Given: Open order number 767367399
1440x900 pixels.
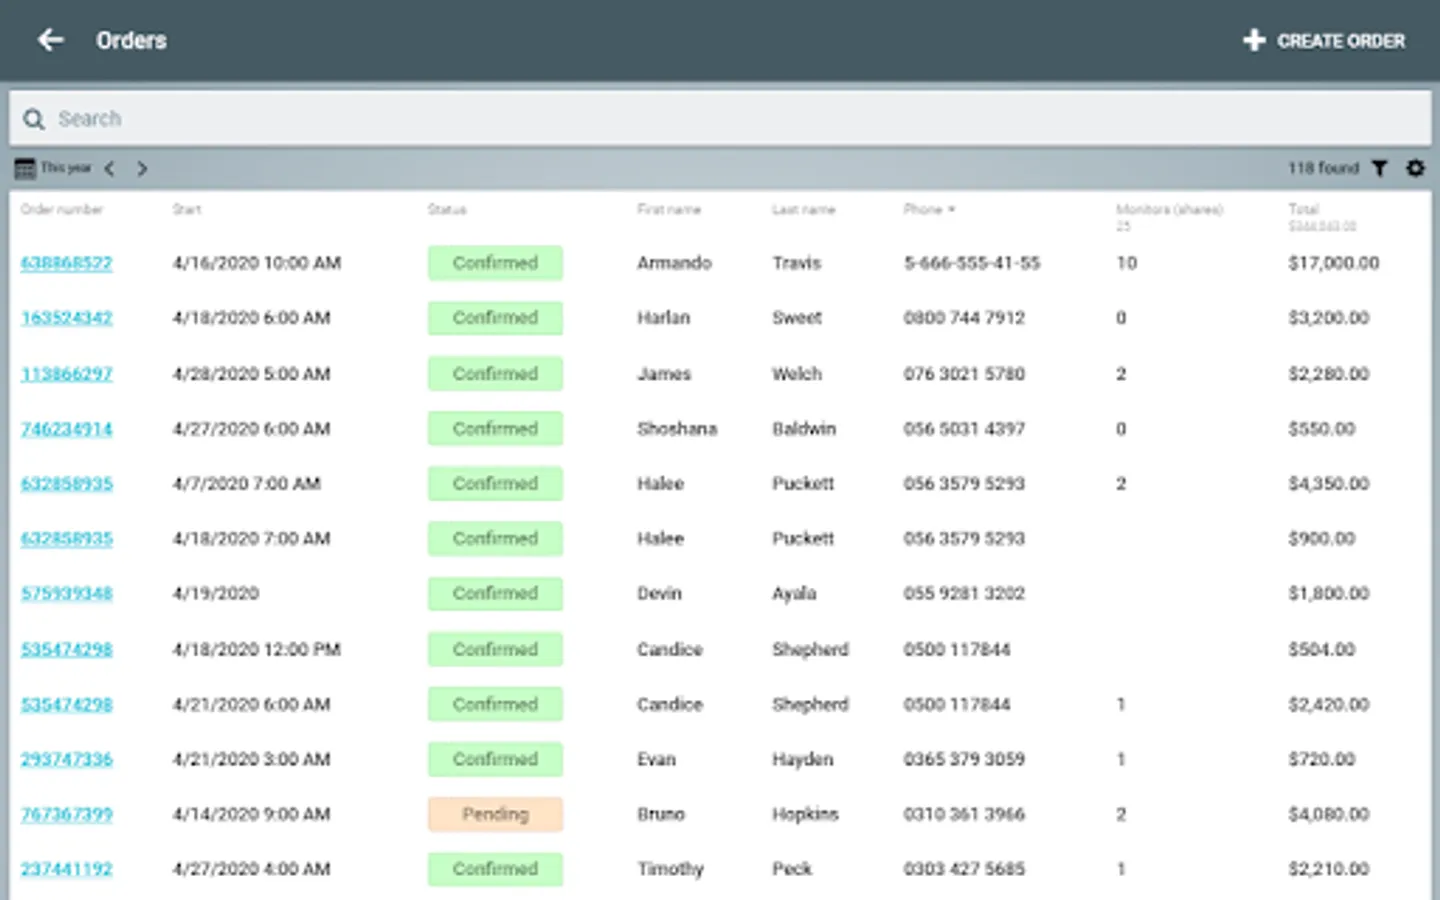Looking at the screenshot, I should [67, 814].
